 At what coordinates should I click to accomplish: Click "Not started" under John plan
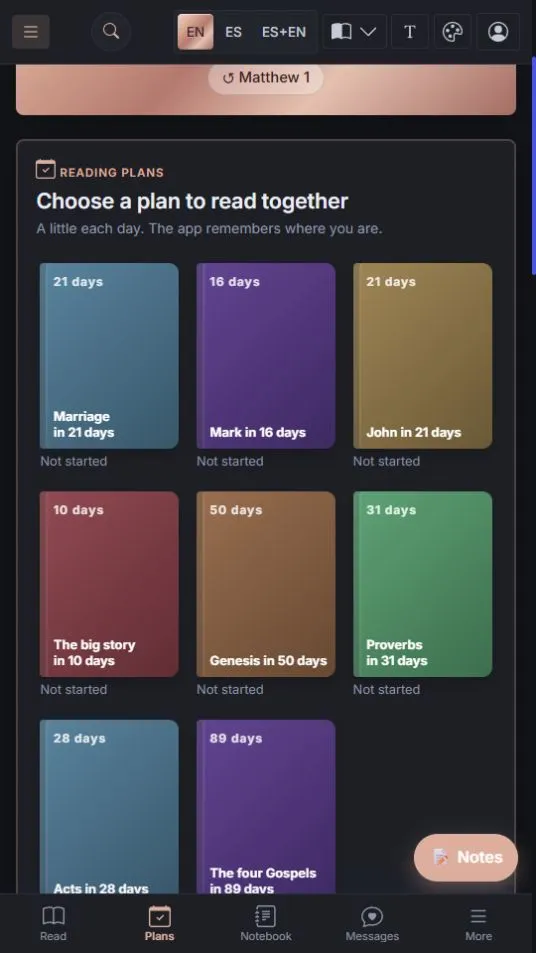click(x=387, y=461)
